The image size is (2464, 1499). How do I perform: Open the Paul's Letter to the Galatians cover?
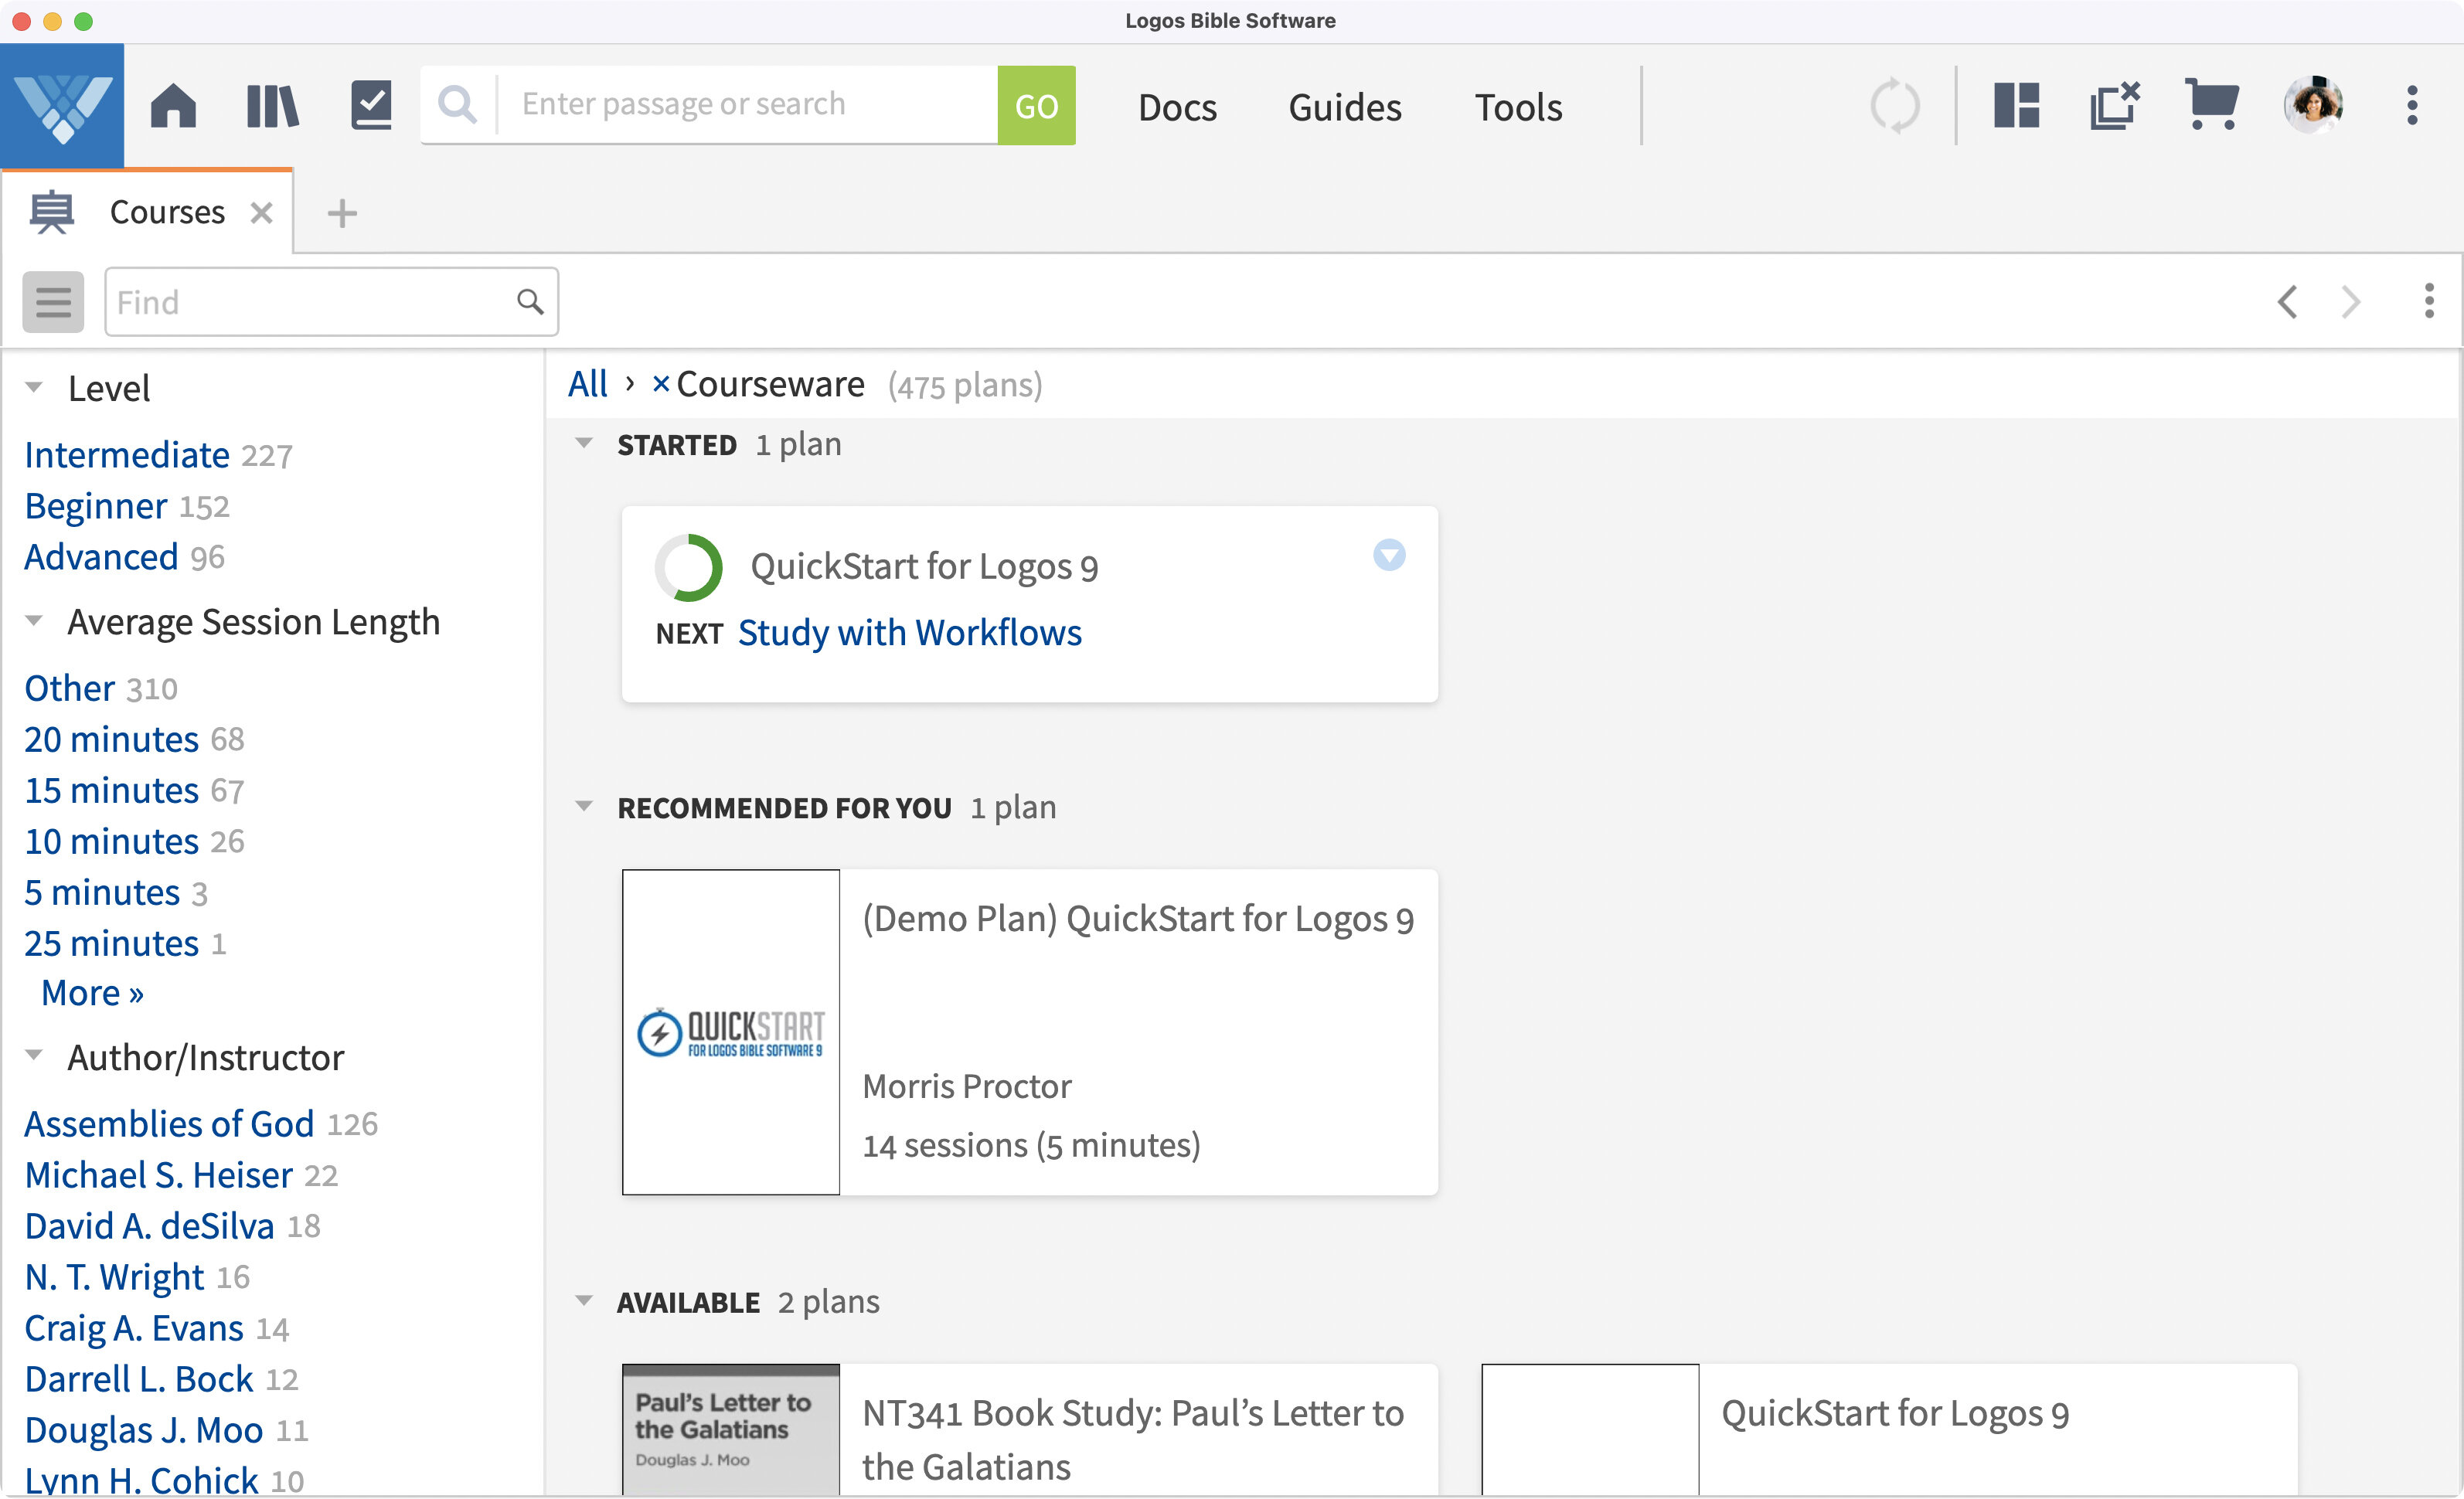click(731, 1430)
